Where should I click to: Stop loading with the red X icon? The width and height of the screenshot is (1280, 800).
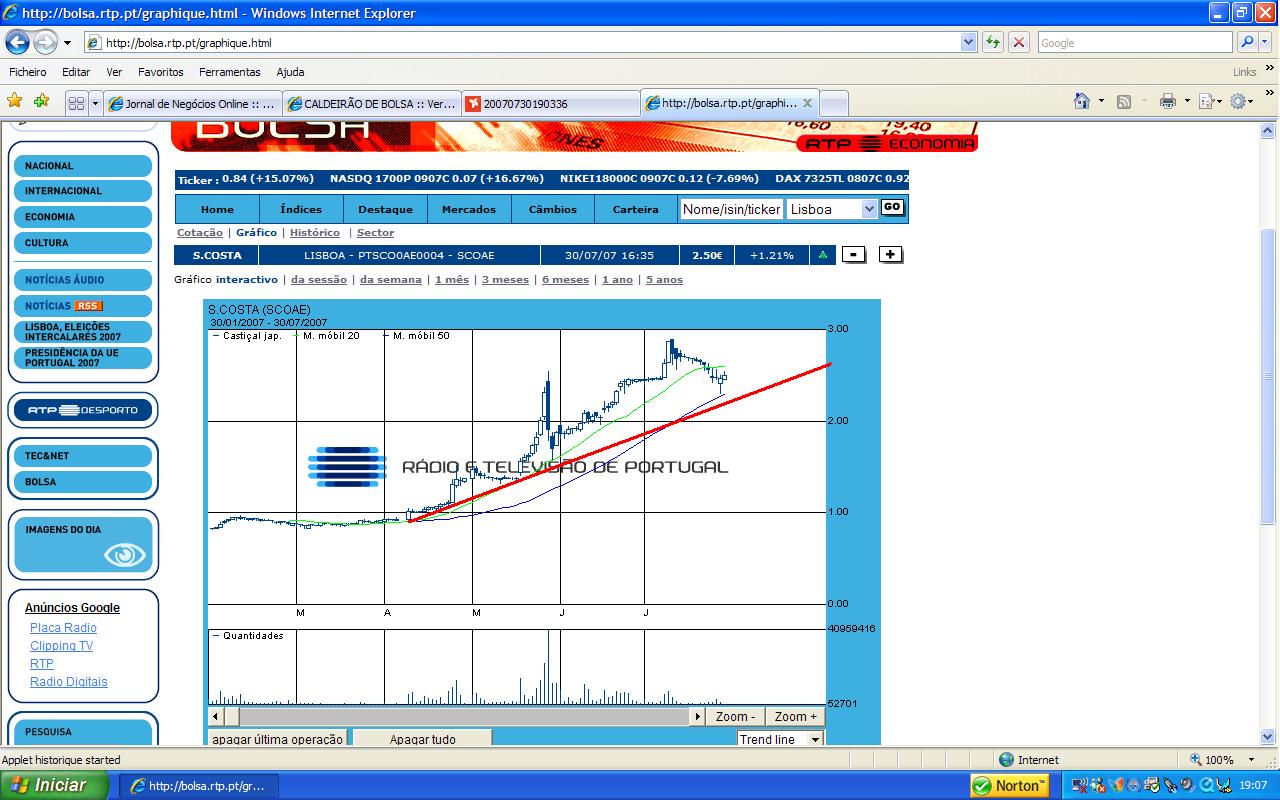(1019, 42)
